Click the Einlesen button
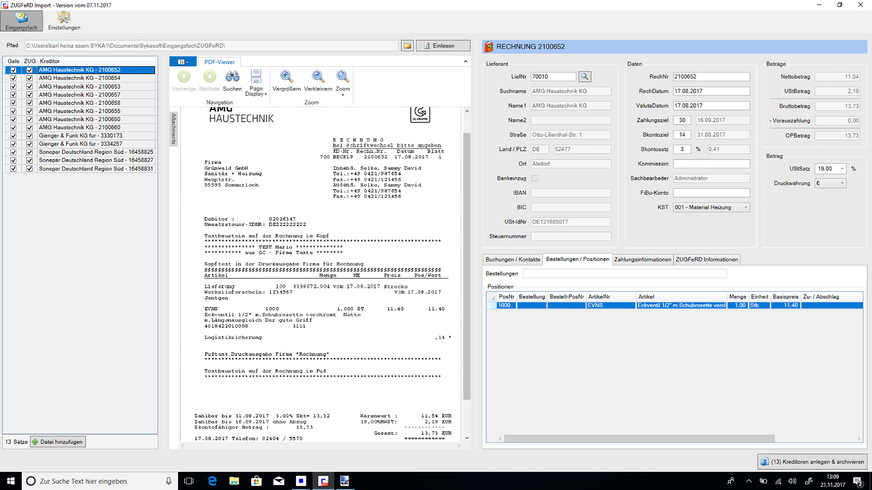 pos(443,46)
